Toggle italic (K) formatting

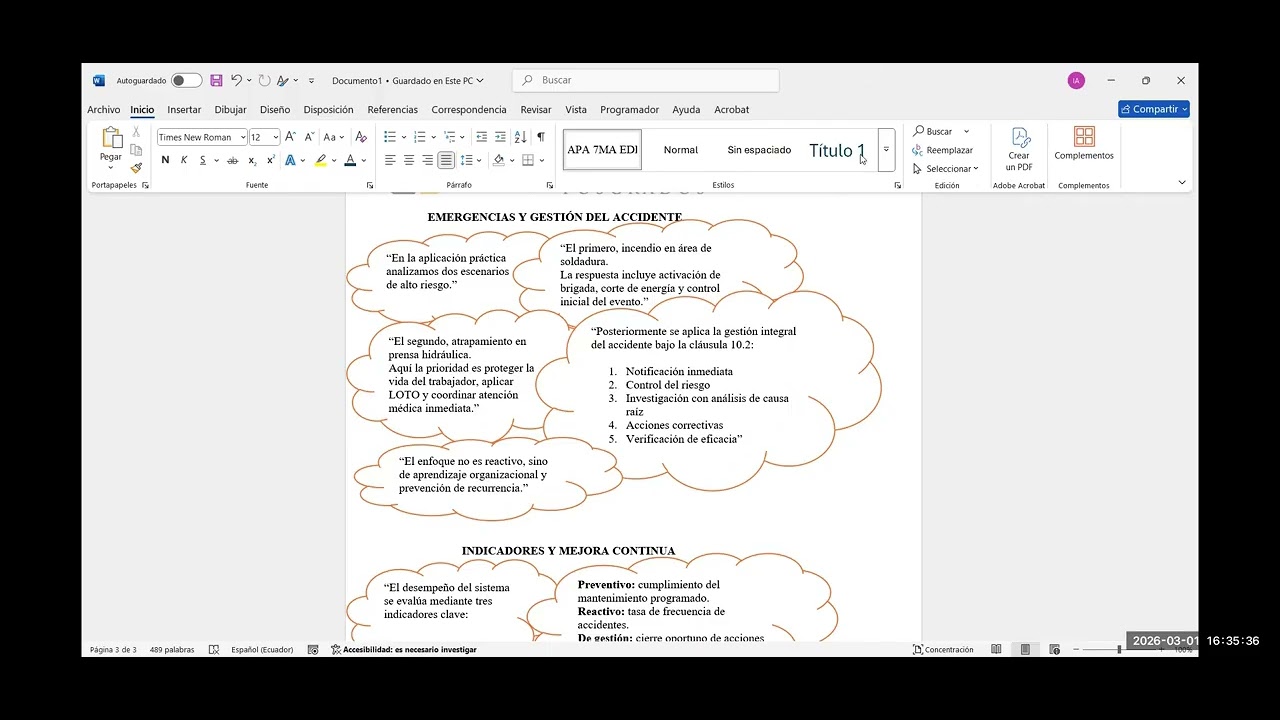coord(184,160)
